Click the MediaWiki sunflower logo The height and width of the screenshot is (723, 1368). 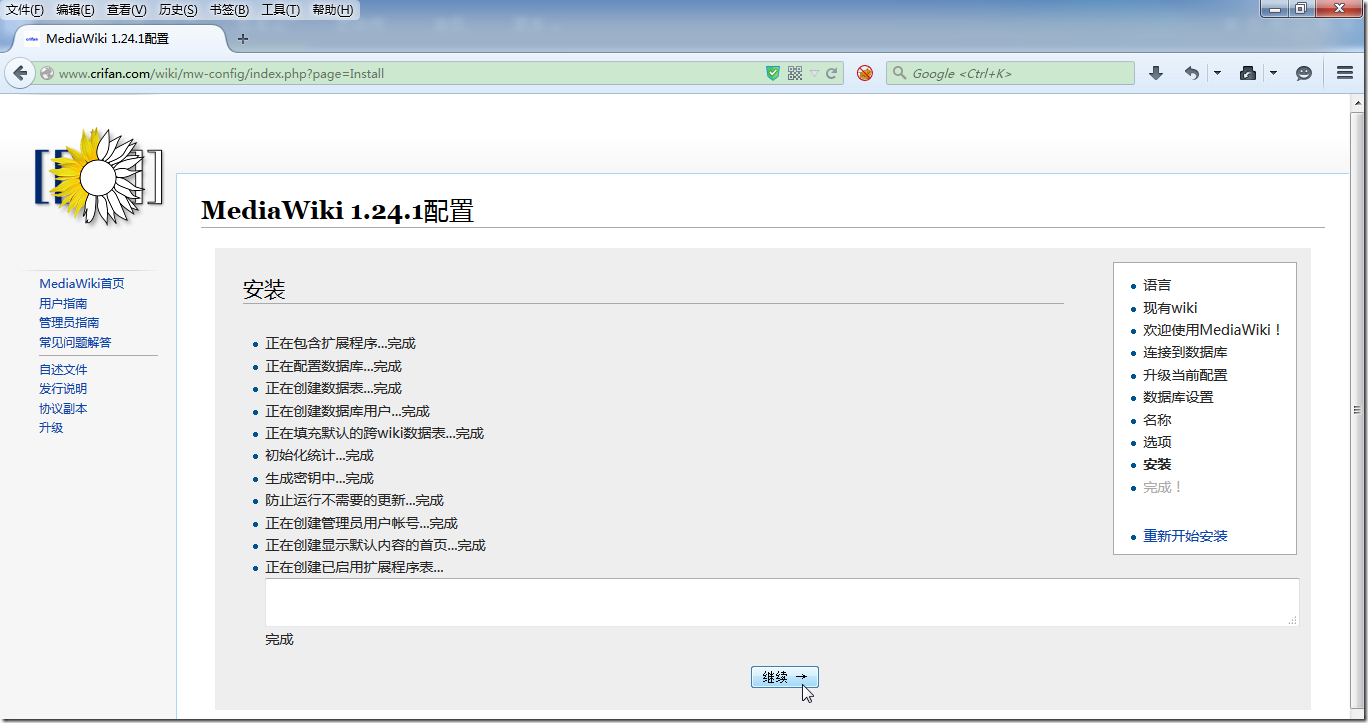click(x=98, y=176)
